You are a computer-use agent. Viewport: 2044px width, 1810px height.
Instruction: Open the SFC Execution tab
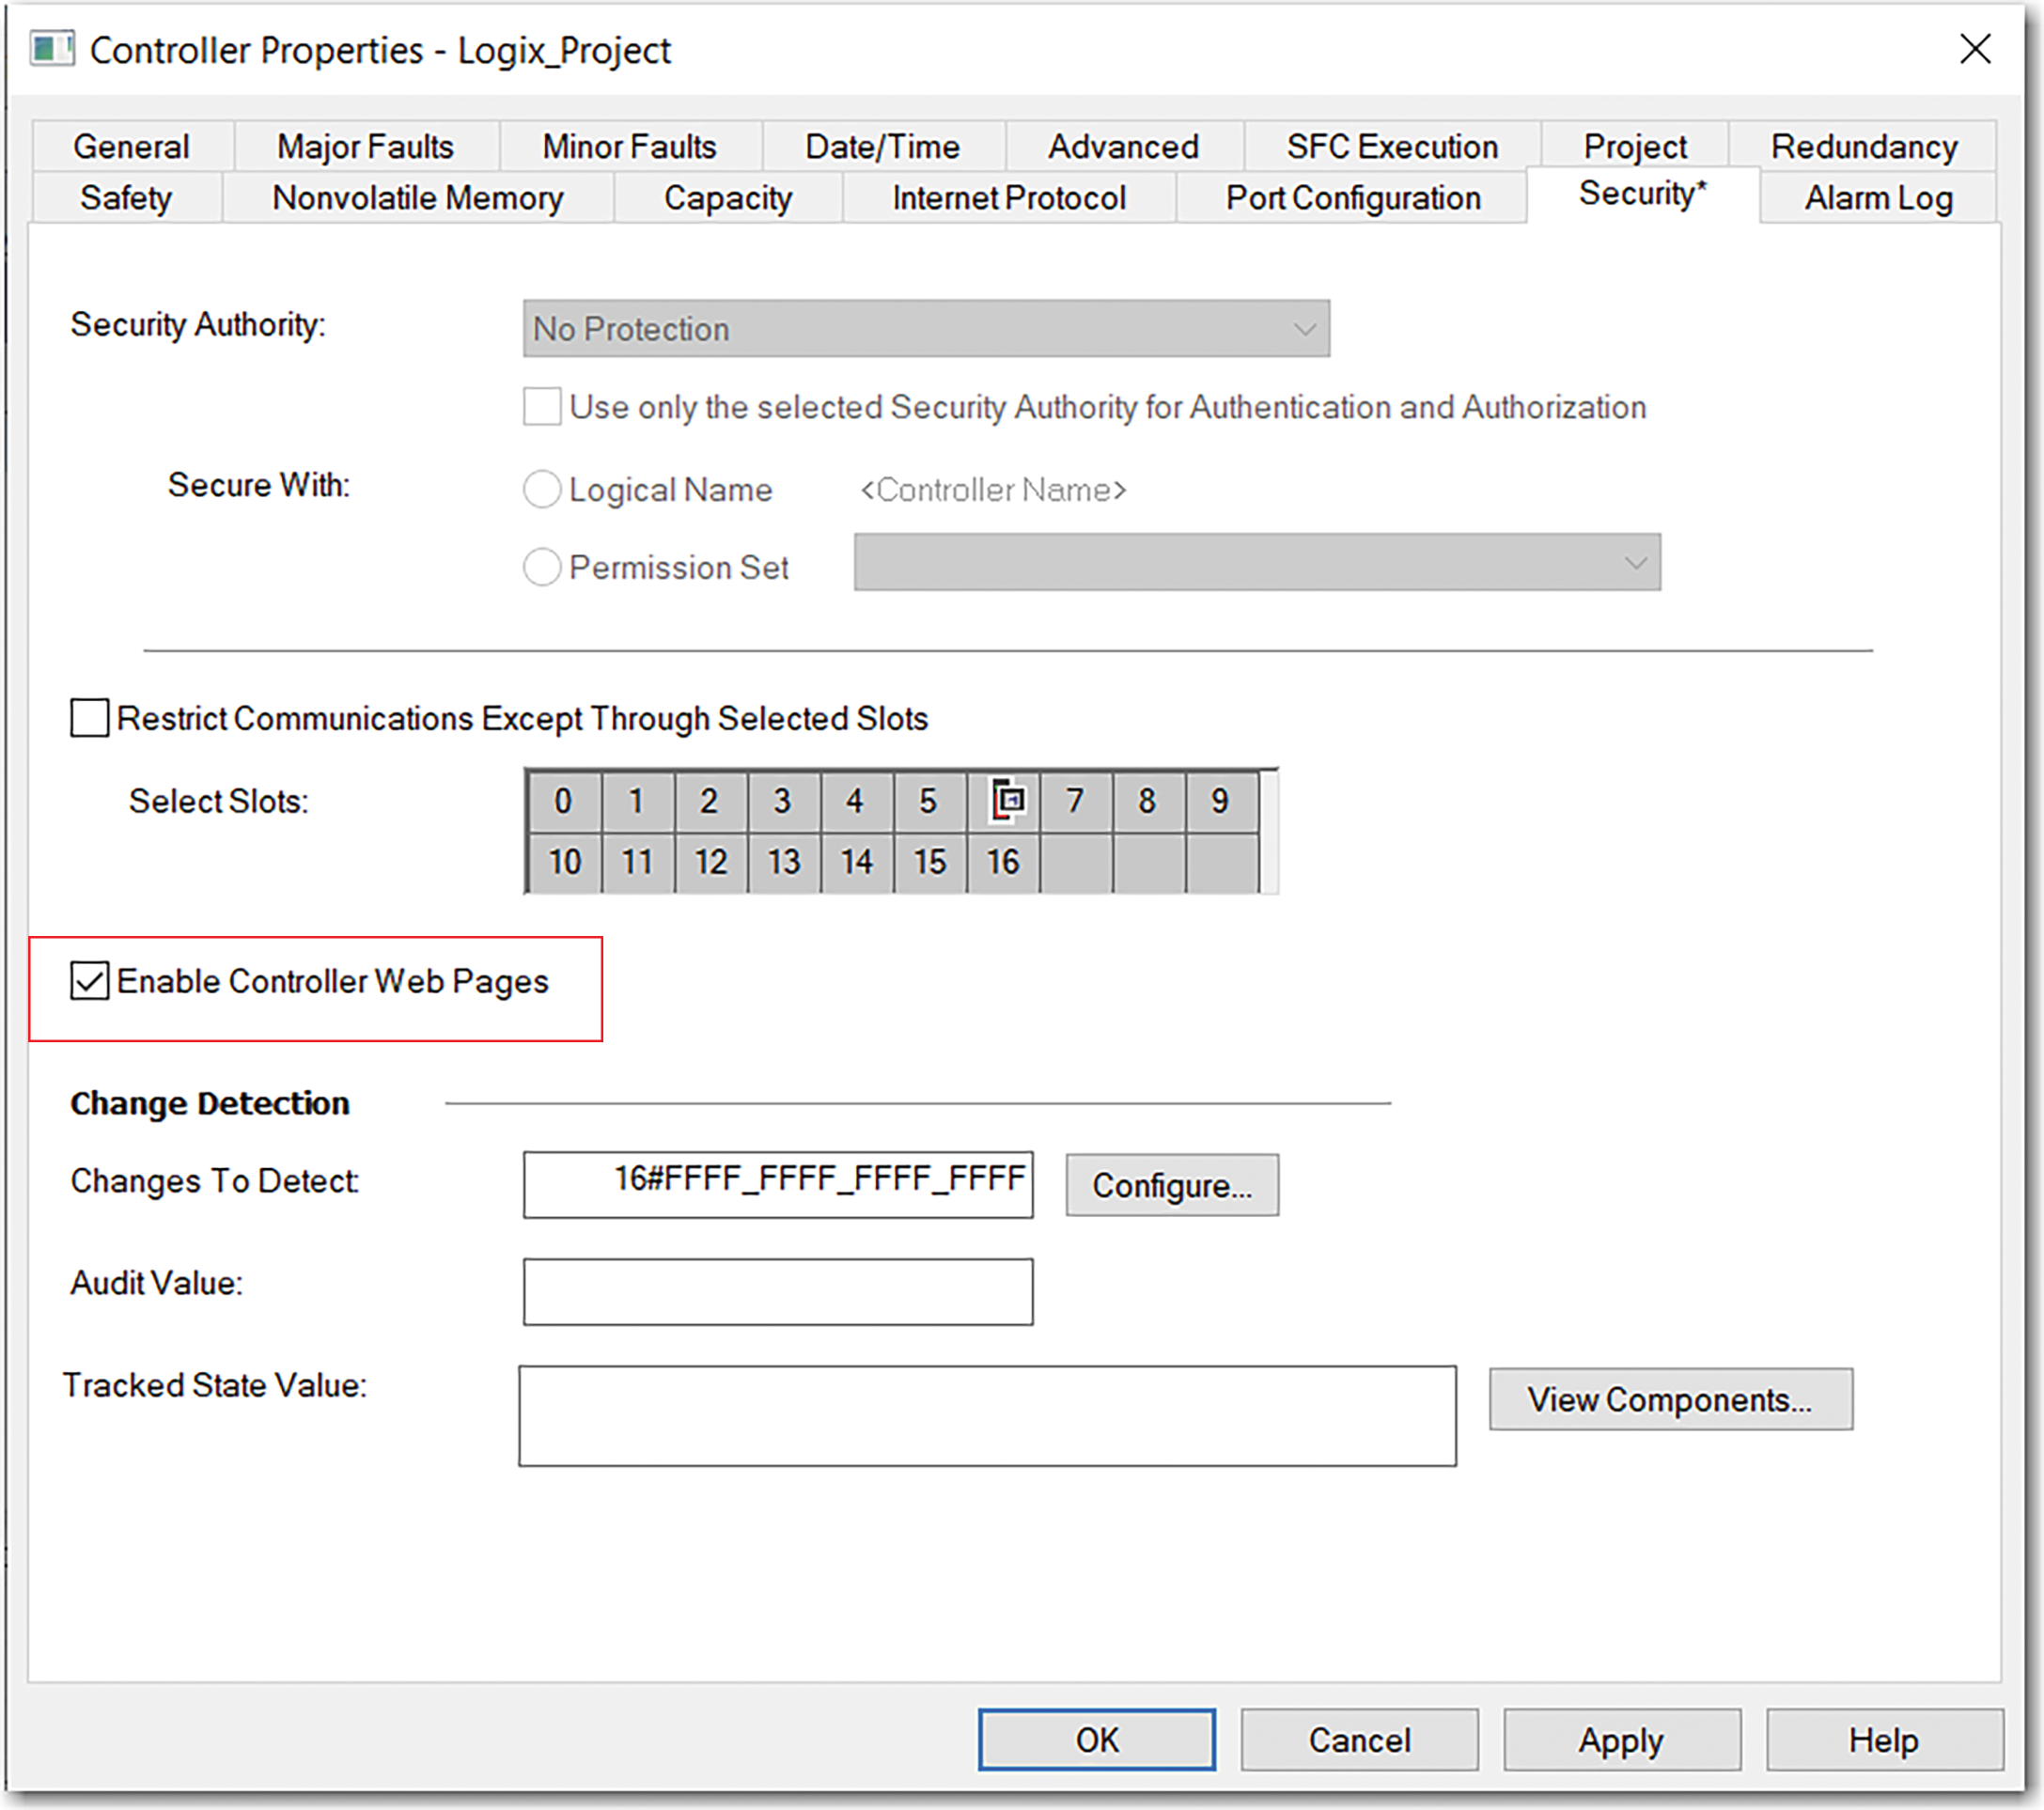1390,145
